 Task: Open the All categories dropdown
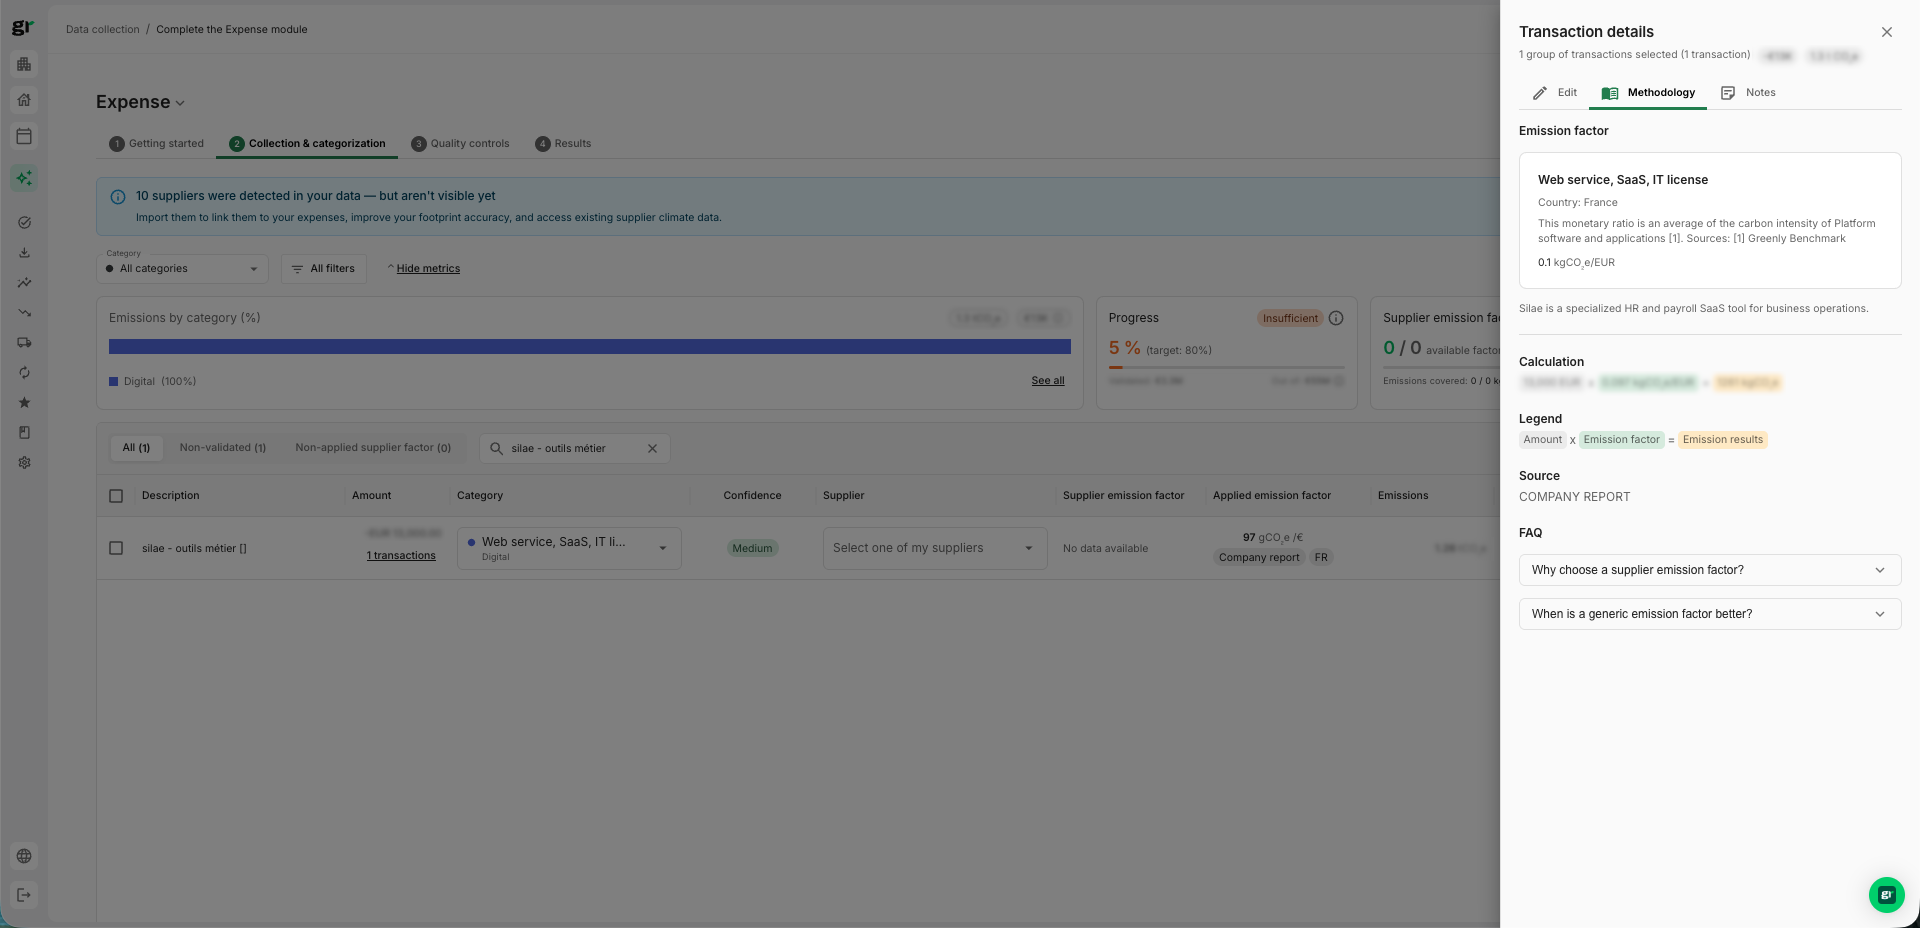[x=183, y=268]
